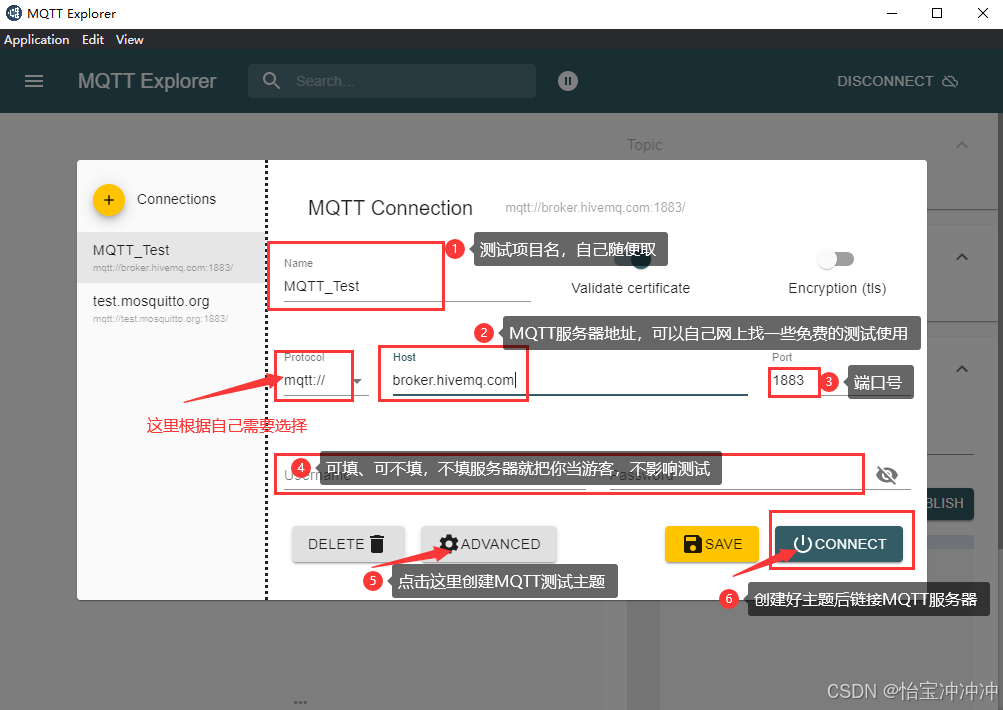Open the hamburger menu in the header
This screenshot has width=1003, height=710.
[34, 81]
